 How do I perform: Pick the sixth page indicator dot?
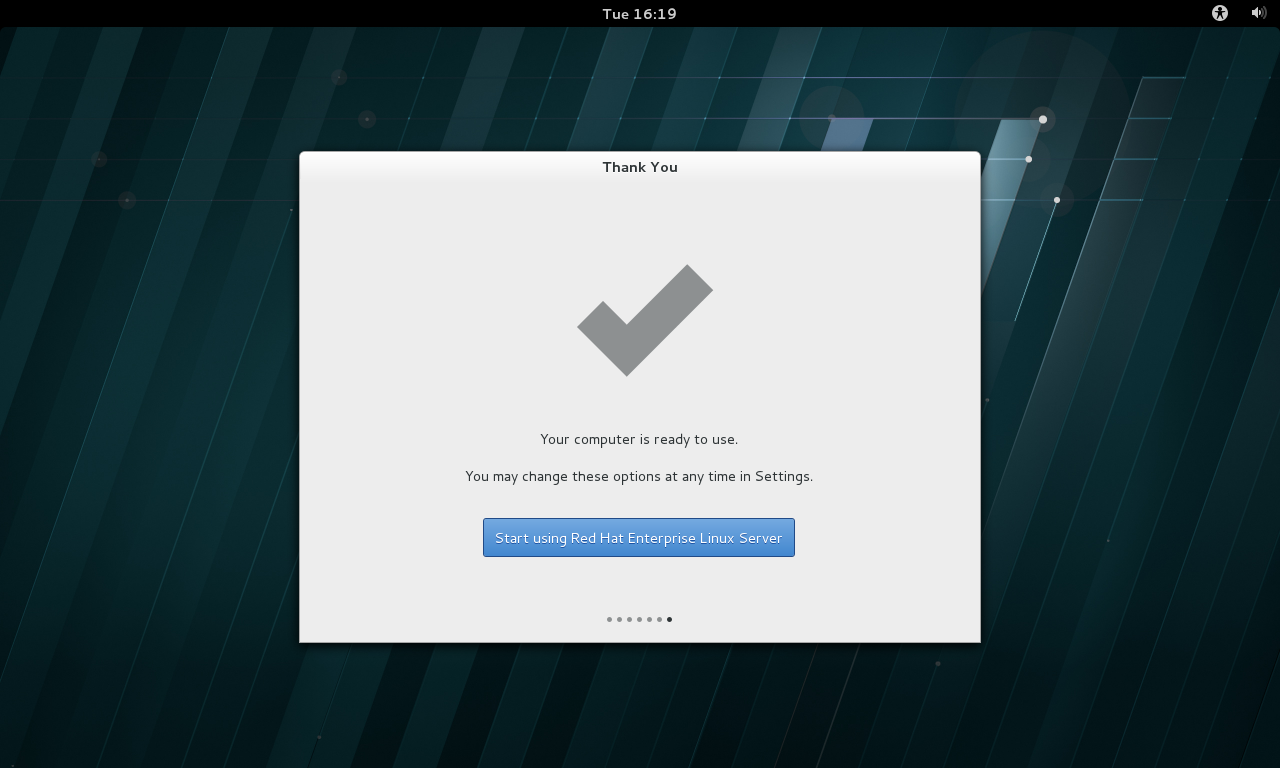(x=659, y=619)
